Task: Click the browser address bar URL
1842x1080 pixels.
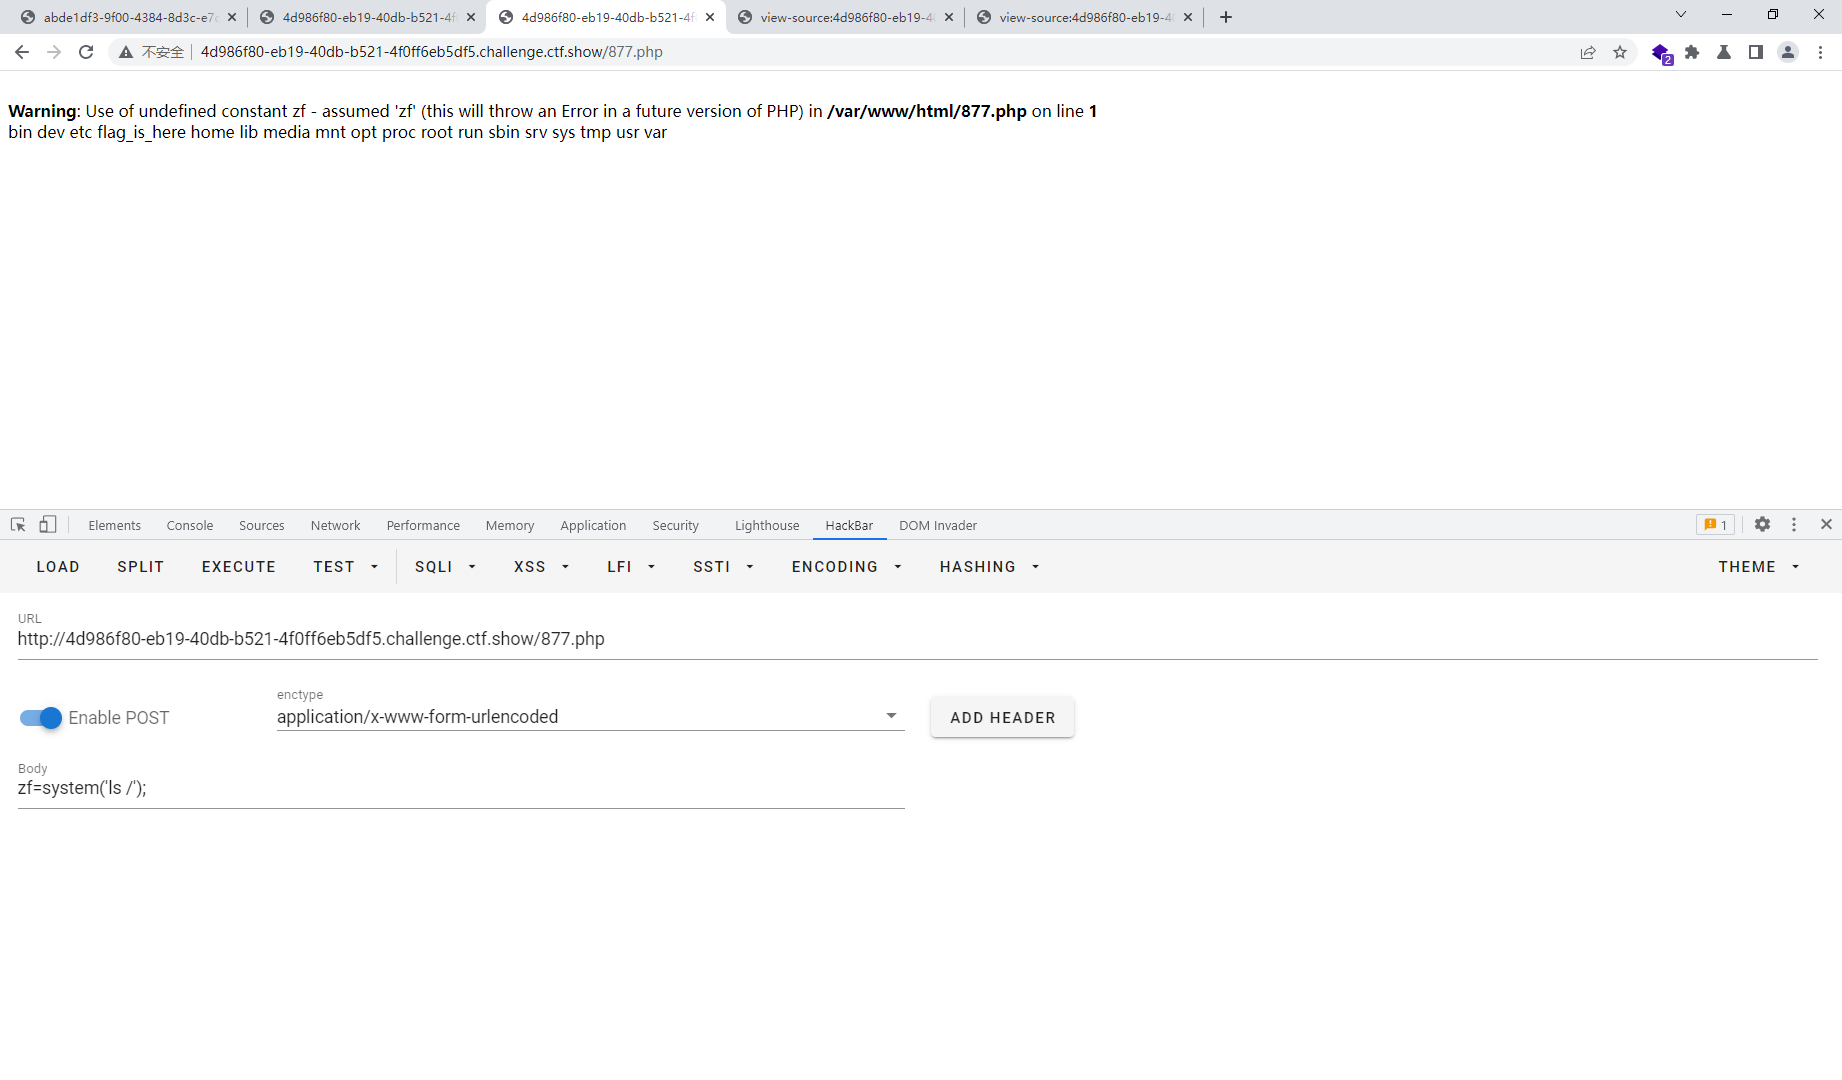Action: (431, 52)
